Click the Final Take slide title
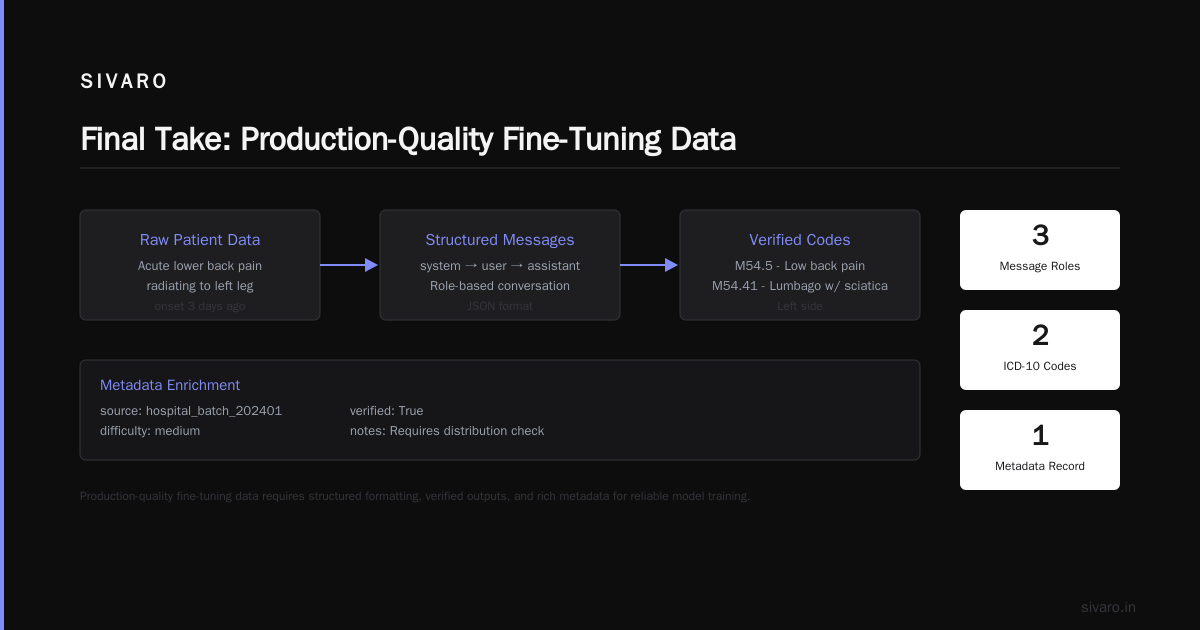 408,139
